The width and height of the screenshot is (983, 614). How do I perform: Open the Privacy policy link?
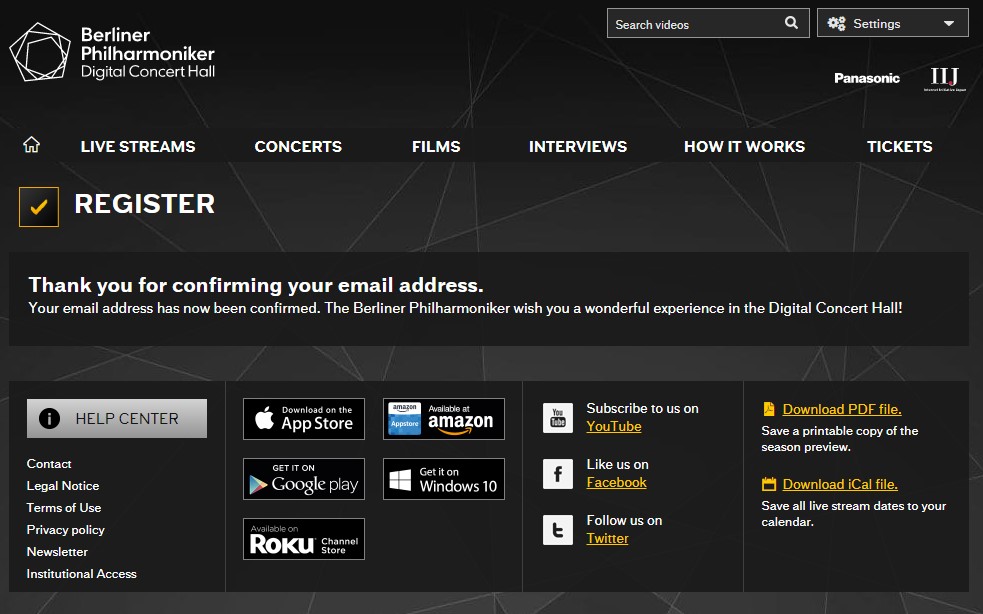[65, 530]
